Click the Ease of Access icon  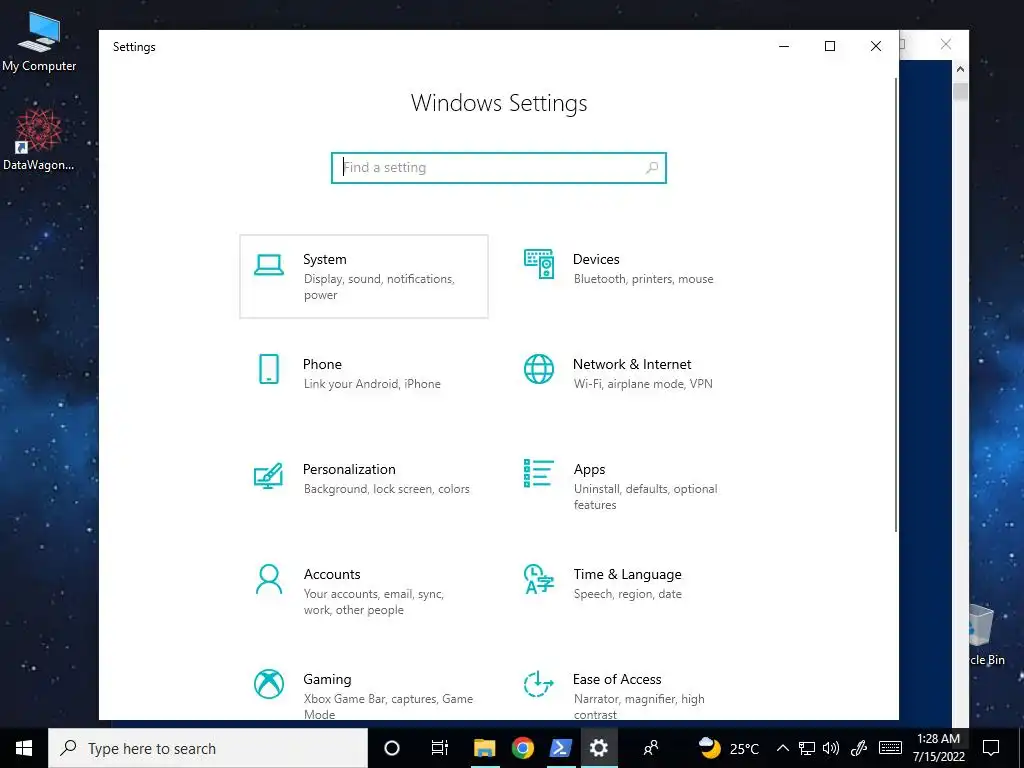pyautogui.click(x=539, y=684)
